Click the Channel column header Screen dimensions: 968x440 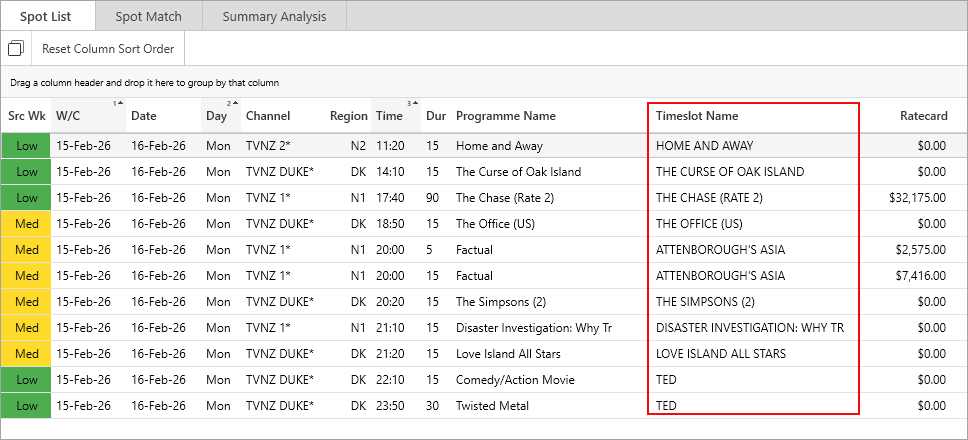tap(283, 115)
